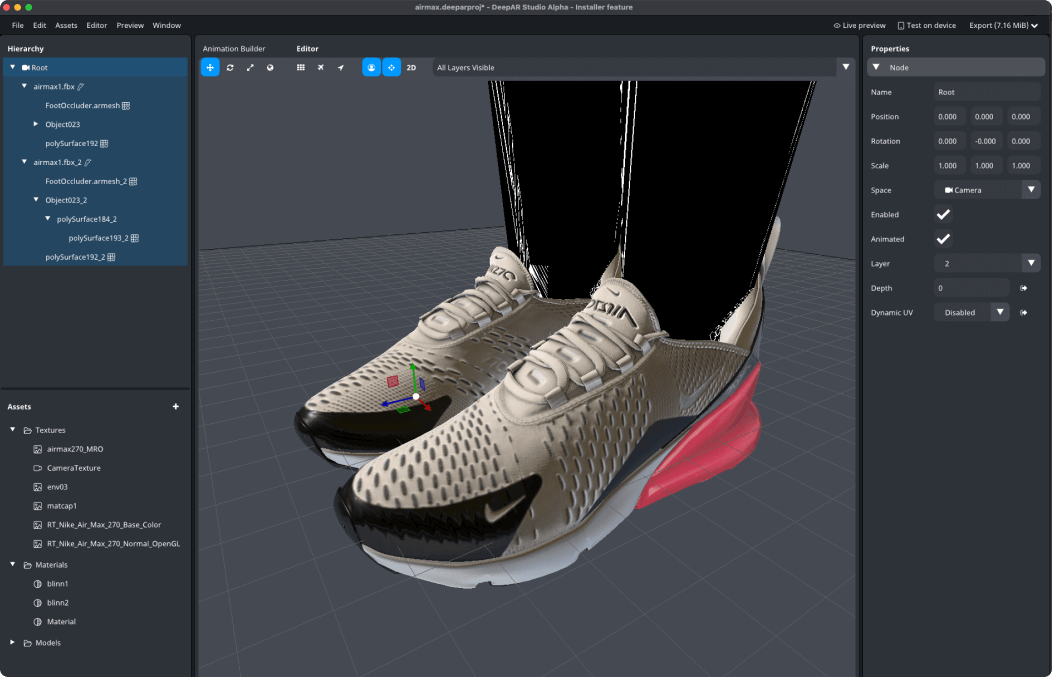Disable the Animated checkbox
1052x677 pixels.
click(943, 238)
